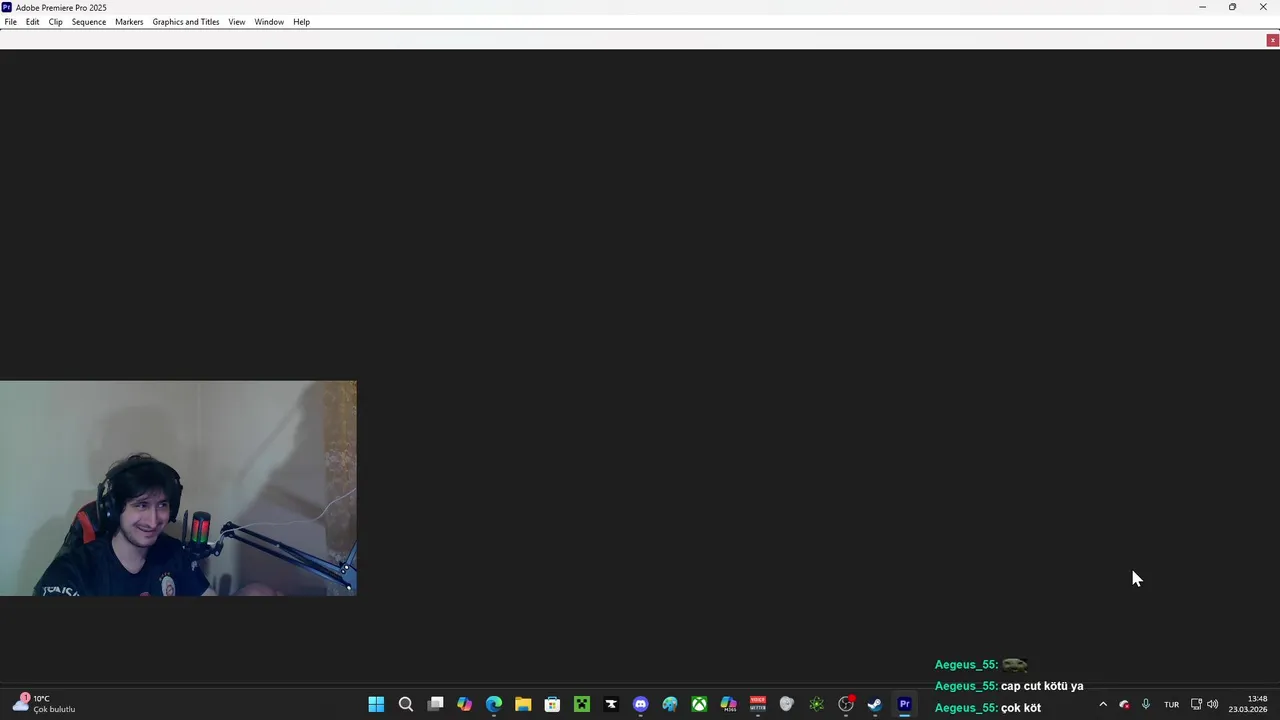Image resolution: width=1280 pixels, height=720 pixels.
Task: Open the Edit menu
Action: point(33,22)
